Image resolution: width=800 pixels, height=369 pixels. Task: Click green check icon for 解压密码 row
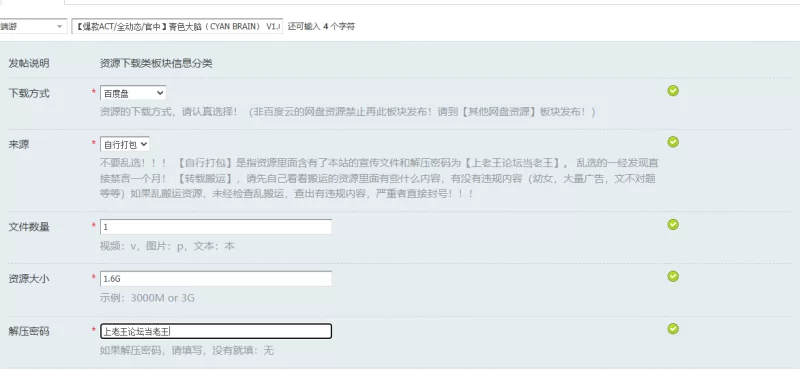[x=673, y=329]
